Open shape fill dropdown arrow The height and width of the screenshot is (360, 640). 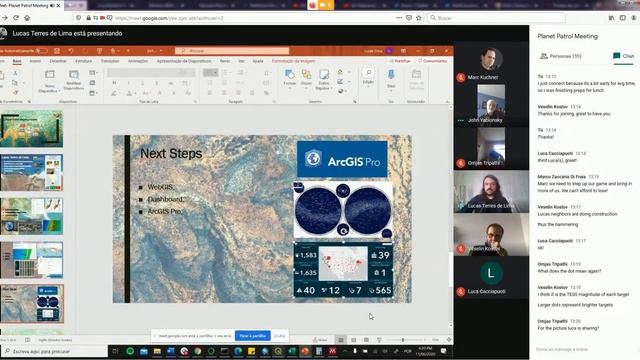[348, 72]
